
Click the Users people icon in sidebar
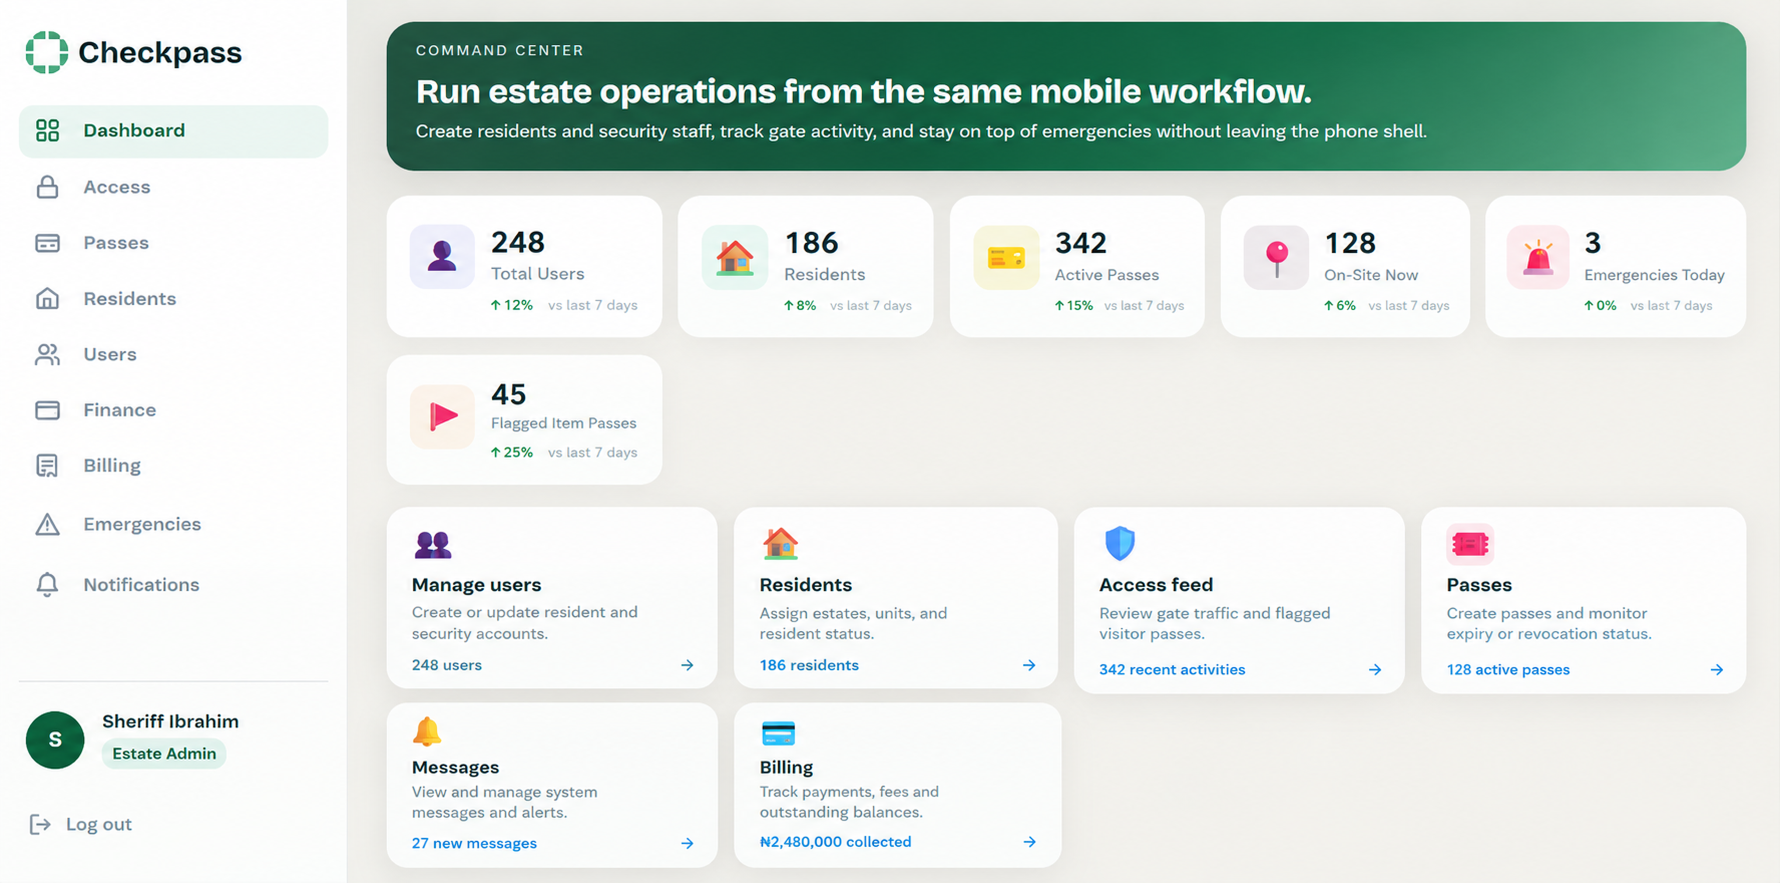(47, 355)
